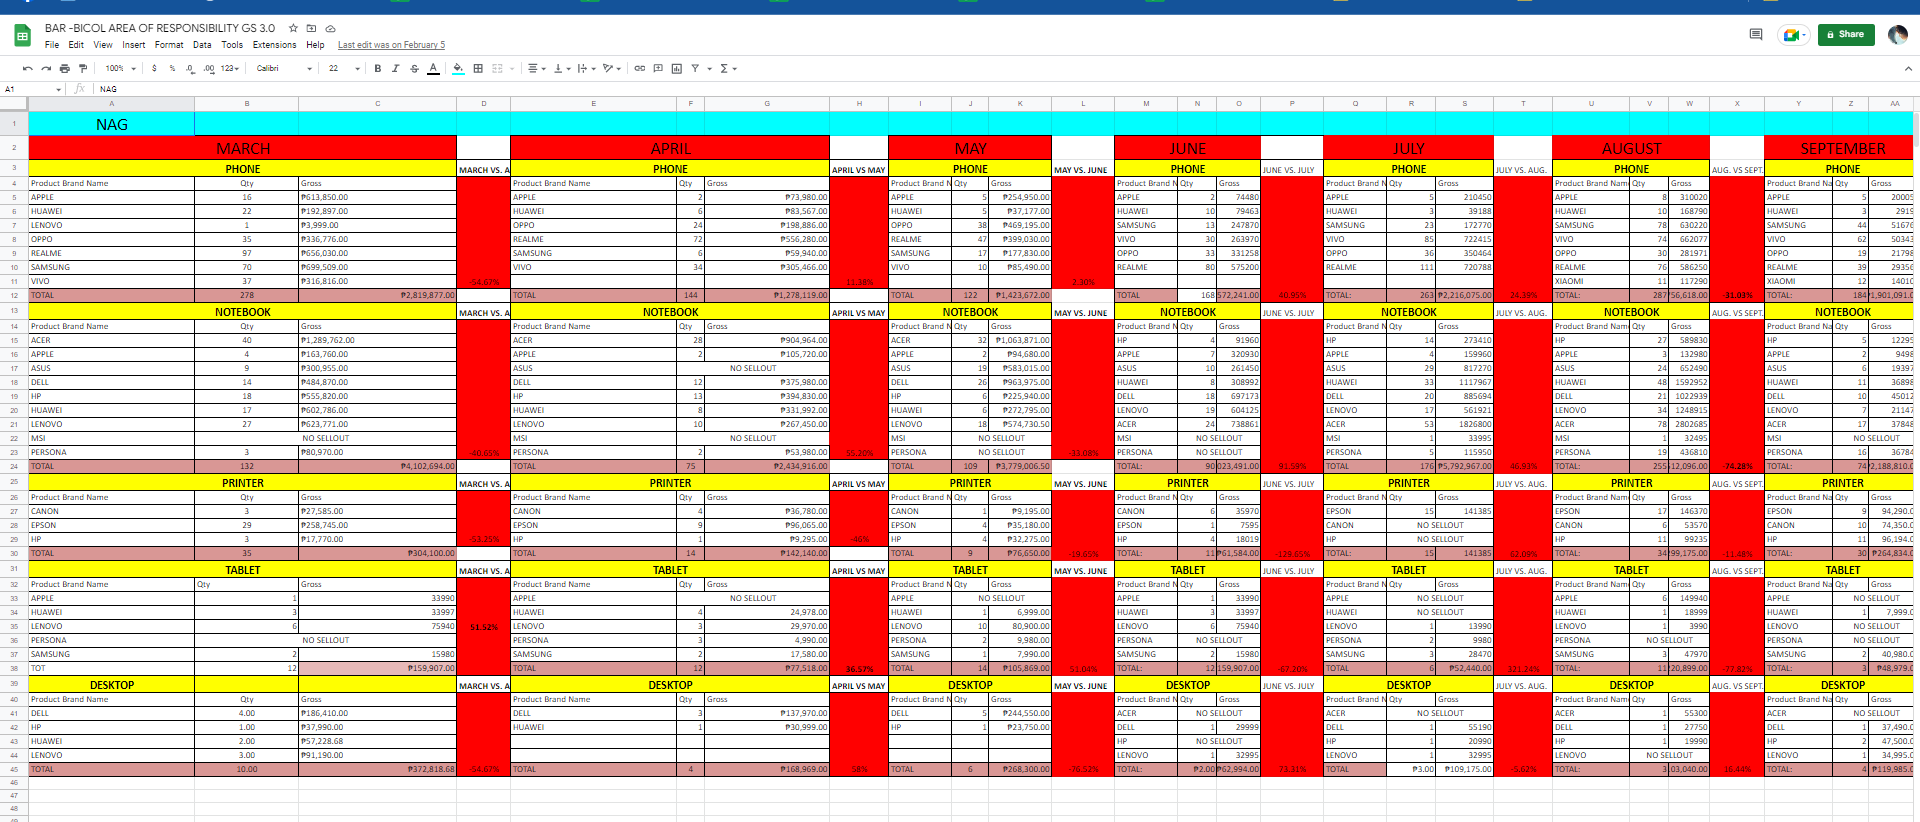Insert a link

[x=639, y=69]
